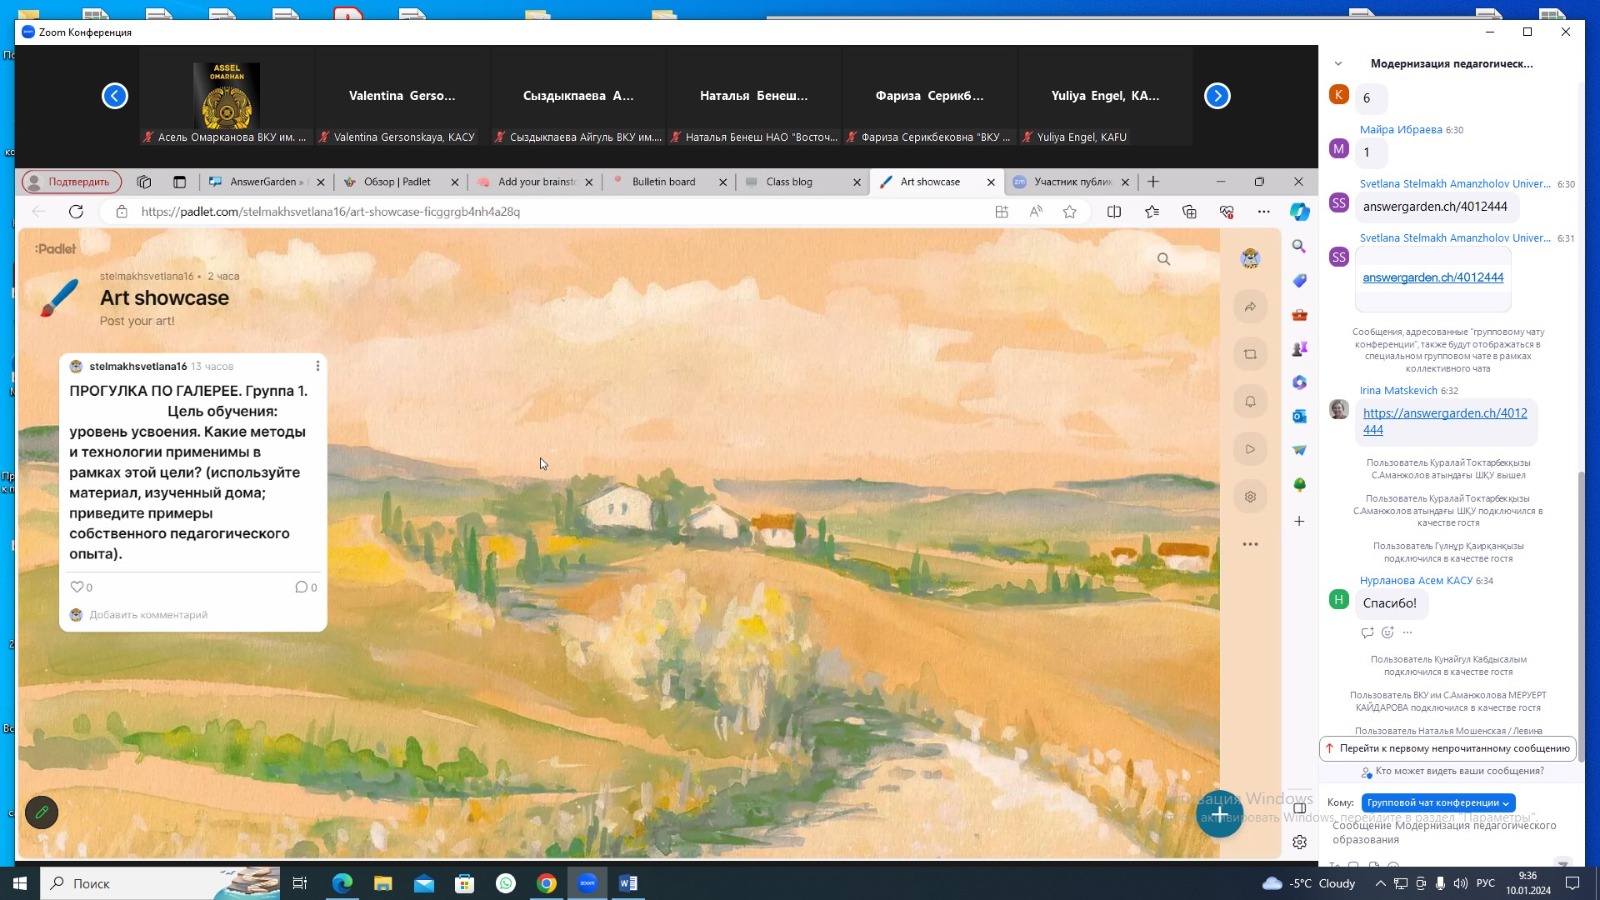Open the Padlet share arrow icon
Viewport: 1600px width, 900px height.
pos(1250,307)
